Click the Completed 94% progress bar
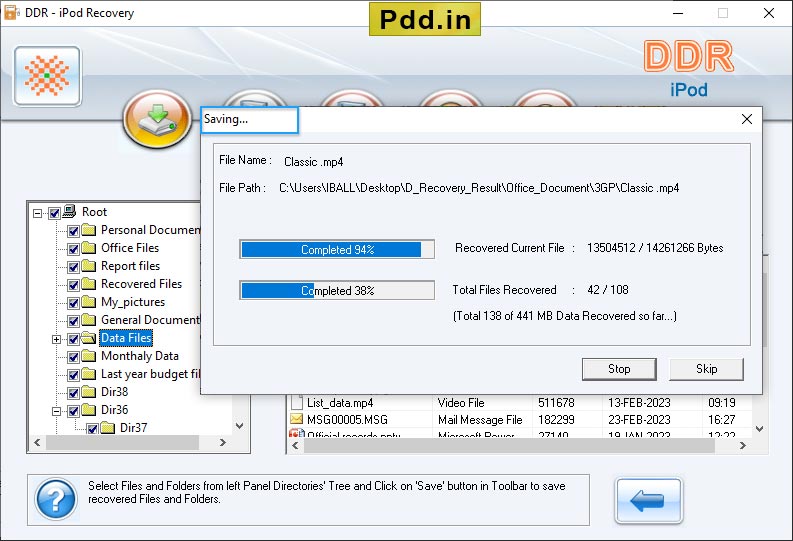 tap(337, 249)
